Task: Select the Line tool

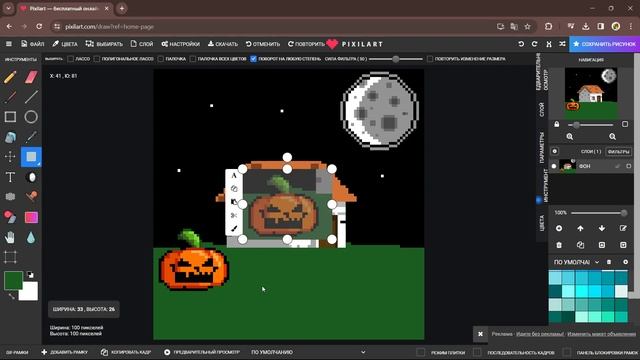Action: [x=31, y=97]
